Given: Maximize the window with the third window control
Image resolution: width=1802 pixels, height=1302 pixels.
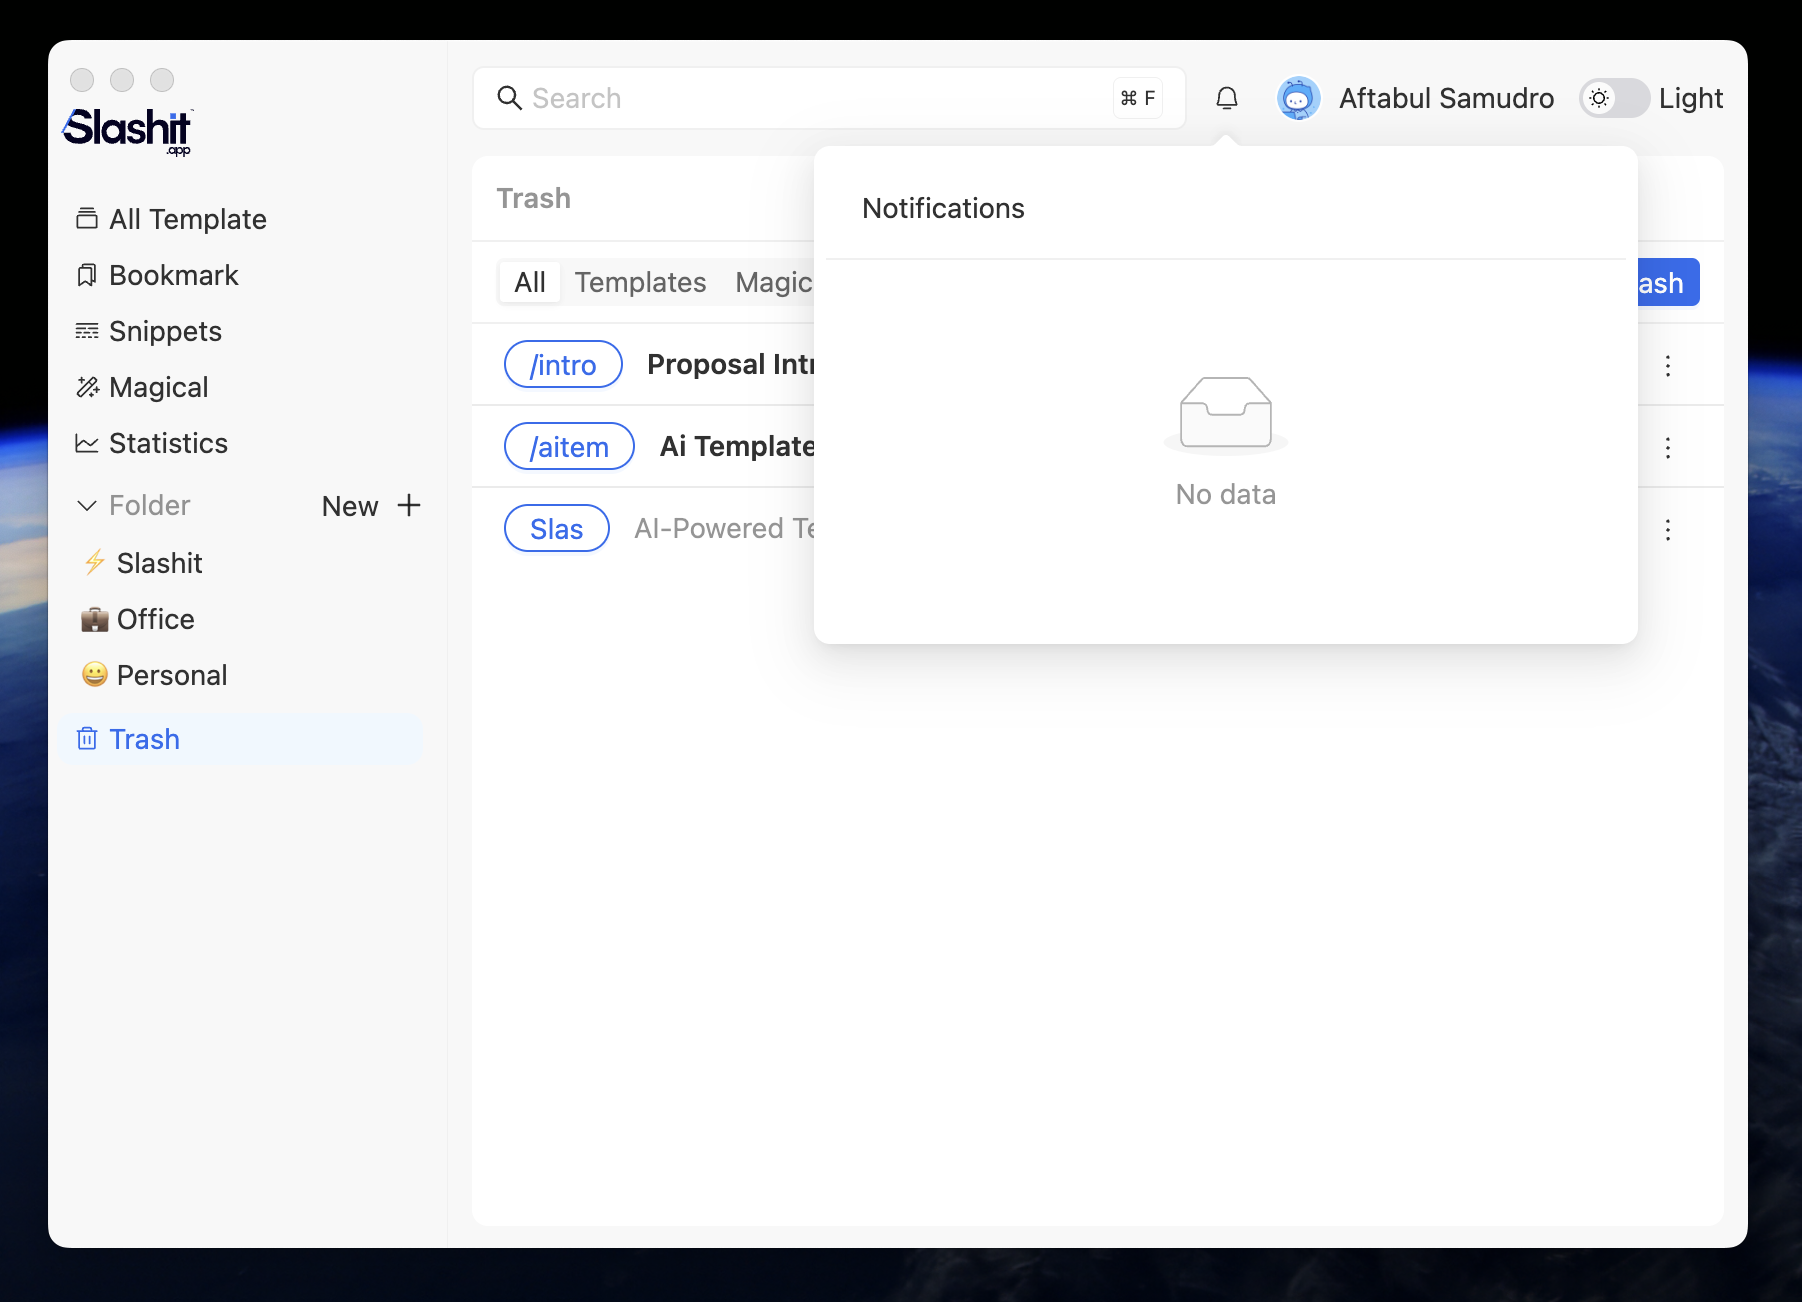Looking at the screenshot, I should click(x=162, y=80).
